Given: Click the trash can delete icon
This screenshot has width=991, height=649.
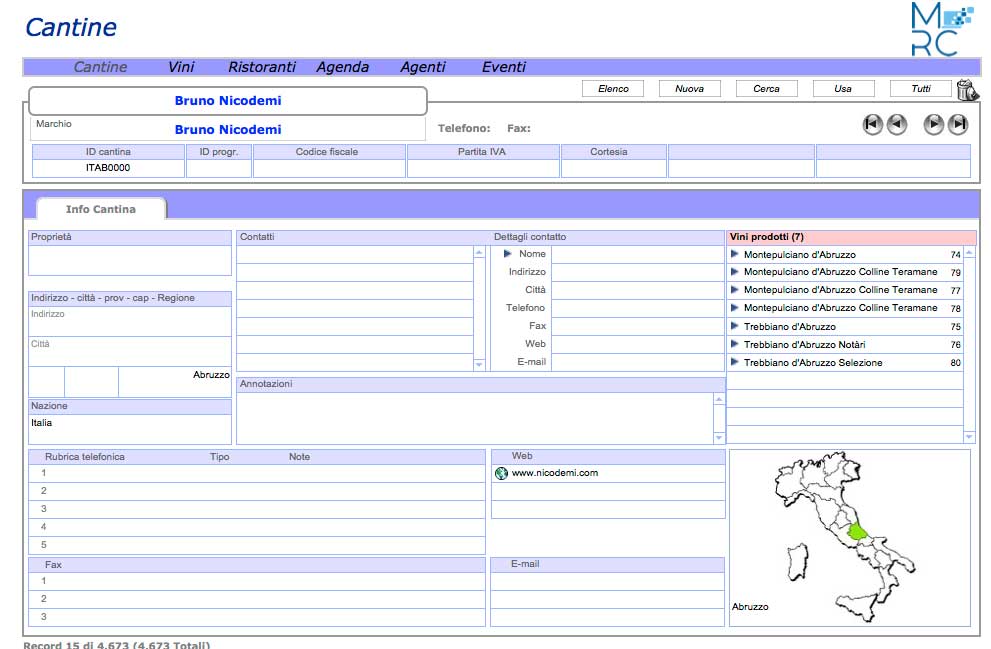Looking at the screenshot, I should click(x=966, y=90).
